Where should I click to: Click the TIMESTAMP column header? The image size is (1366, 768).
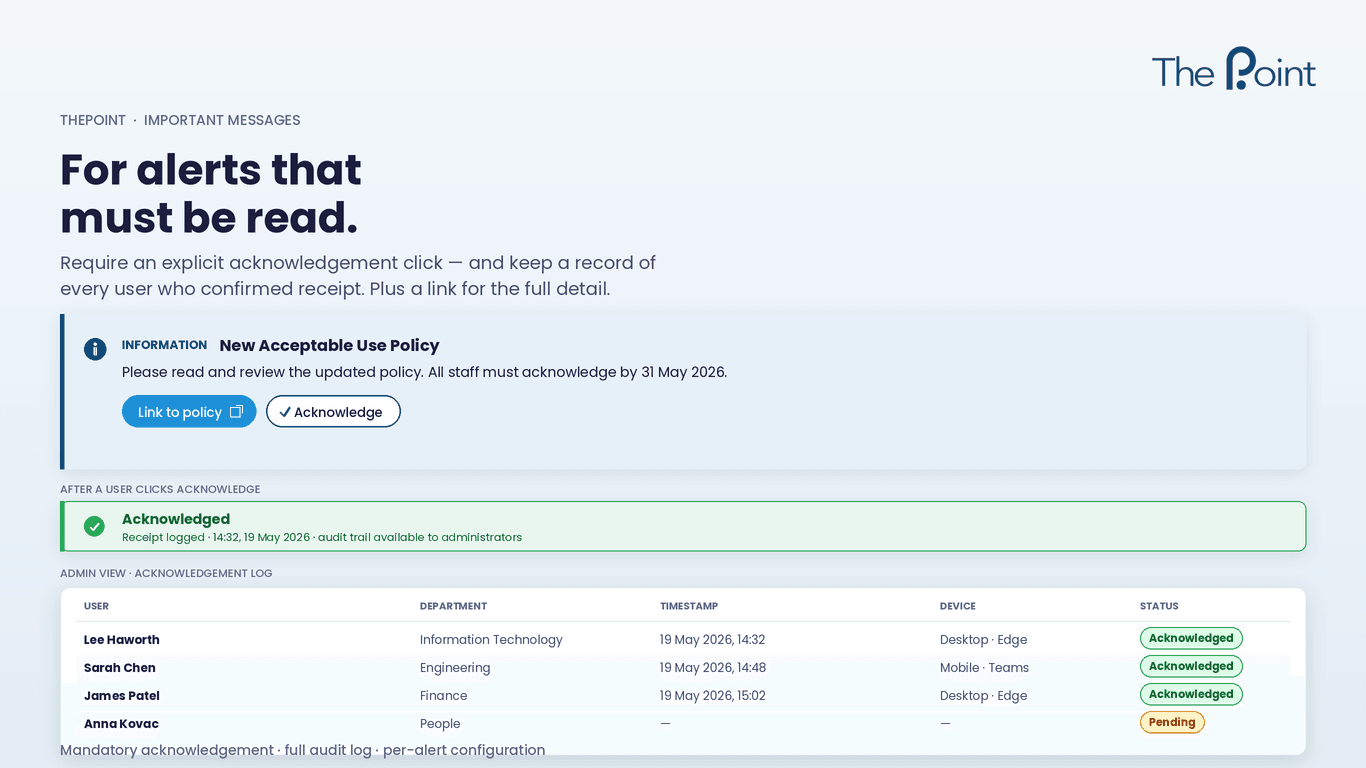coord(689,606)
